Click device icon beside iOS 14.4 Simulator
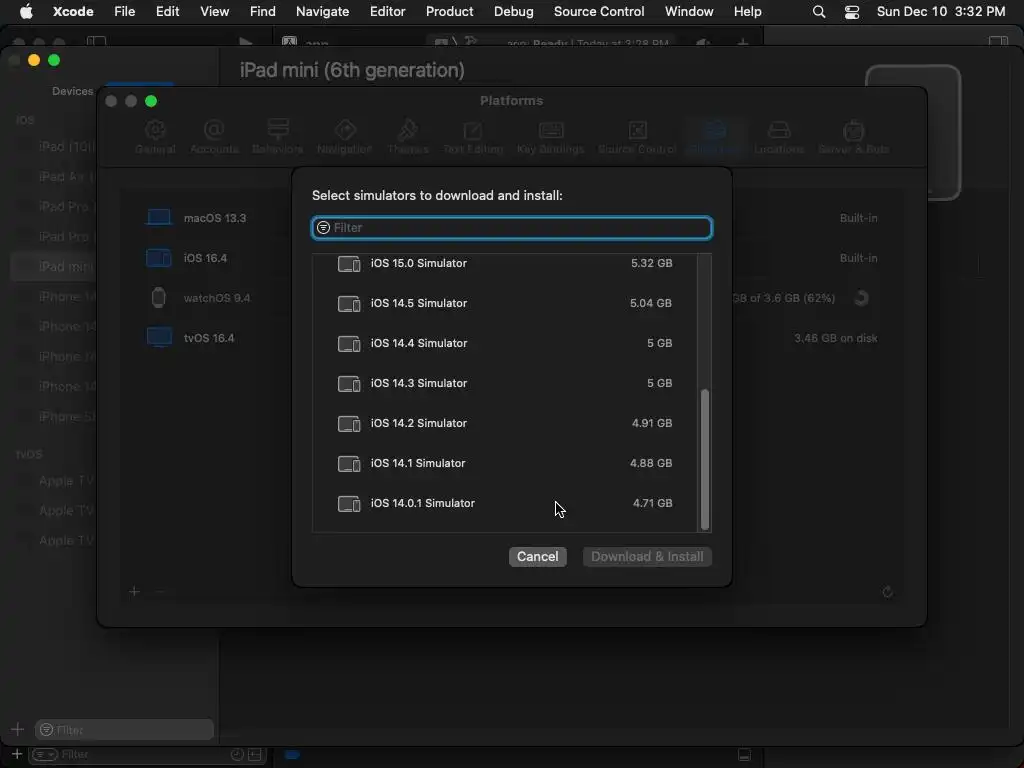 coord(349,344)
